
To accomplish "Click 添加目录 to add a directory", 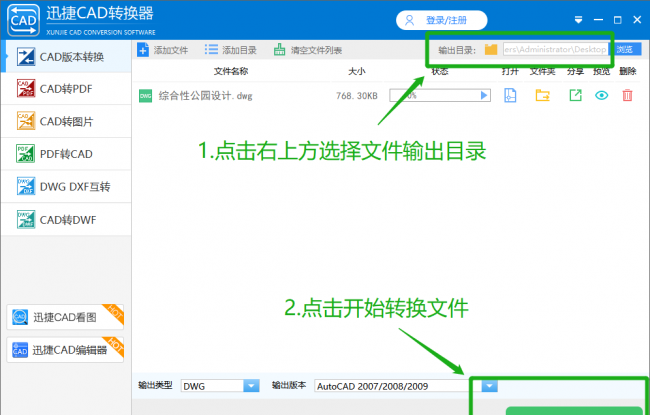I will click(x=230, y=50).
